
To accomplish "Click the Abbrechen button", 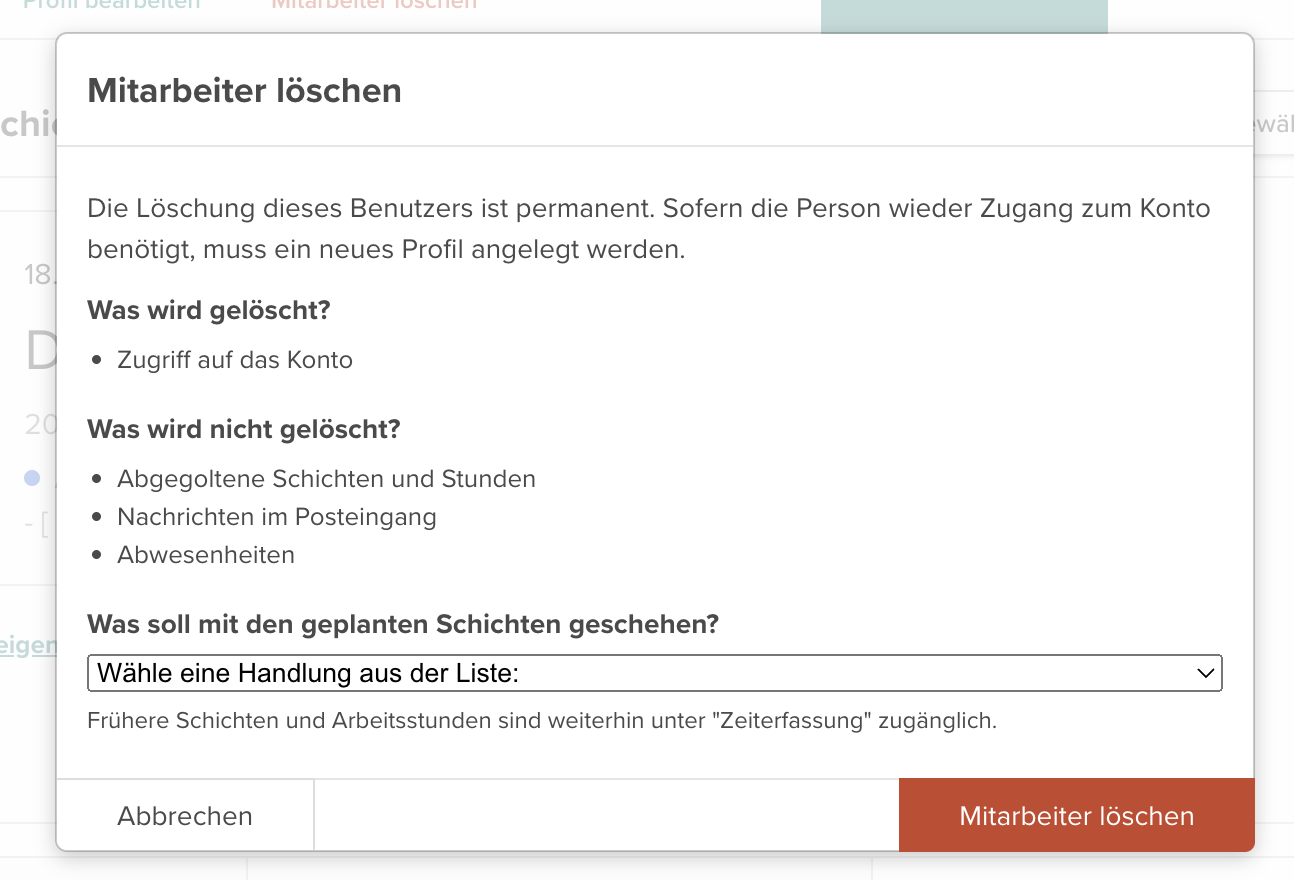I will (x=185, y=816).
